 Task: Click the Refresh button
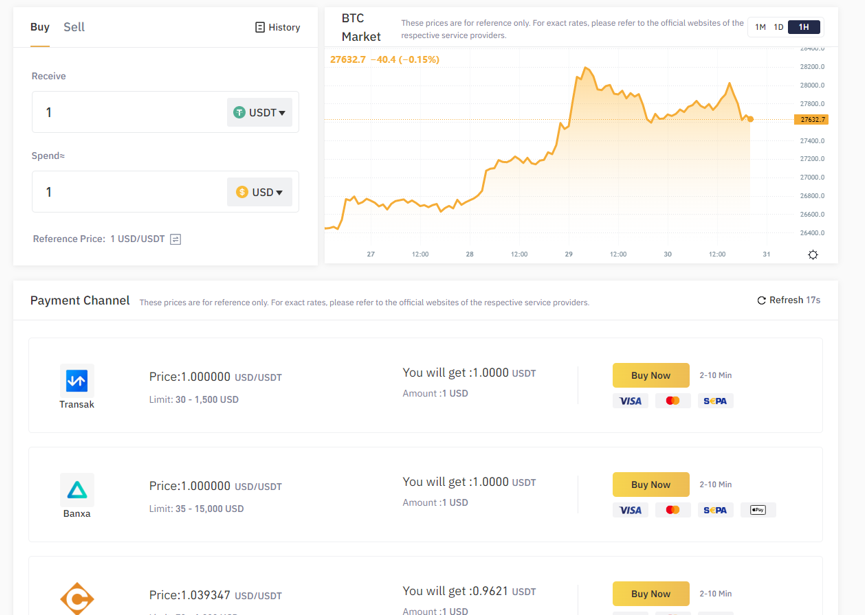pos(788,300)
